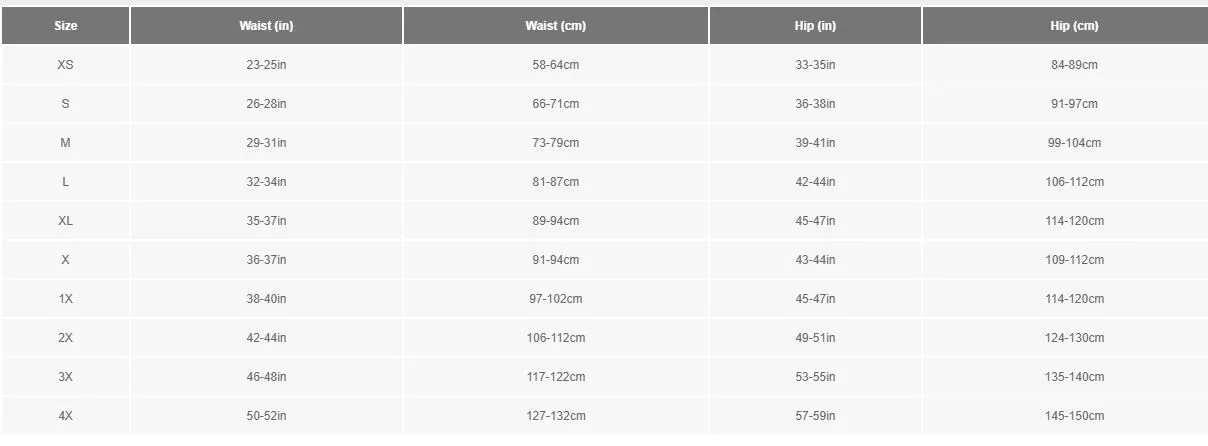Select the 4X size cell
The image size is (1208, 446).
(x=65, y=416)
